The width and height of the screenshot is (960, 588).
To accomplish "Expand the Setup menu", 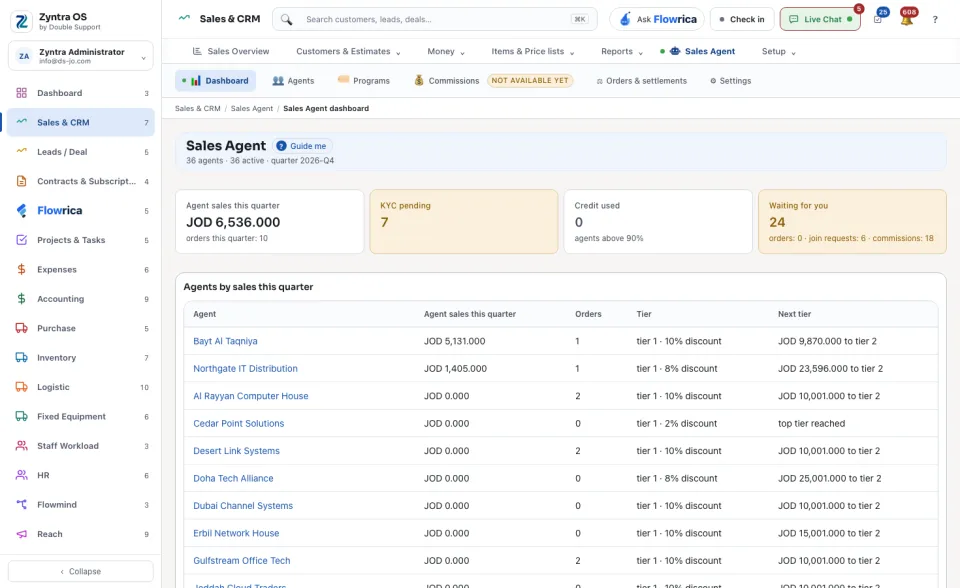I will [x=778, y=51].
